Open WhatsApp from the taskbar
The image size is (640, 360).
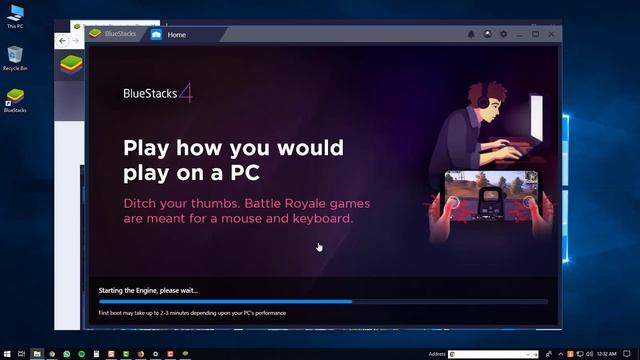pyautogui.click(x=67, y=354)
